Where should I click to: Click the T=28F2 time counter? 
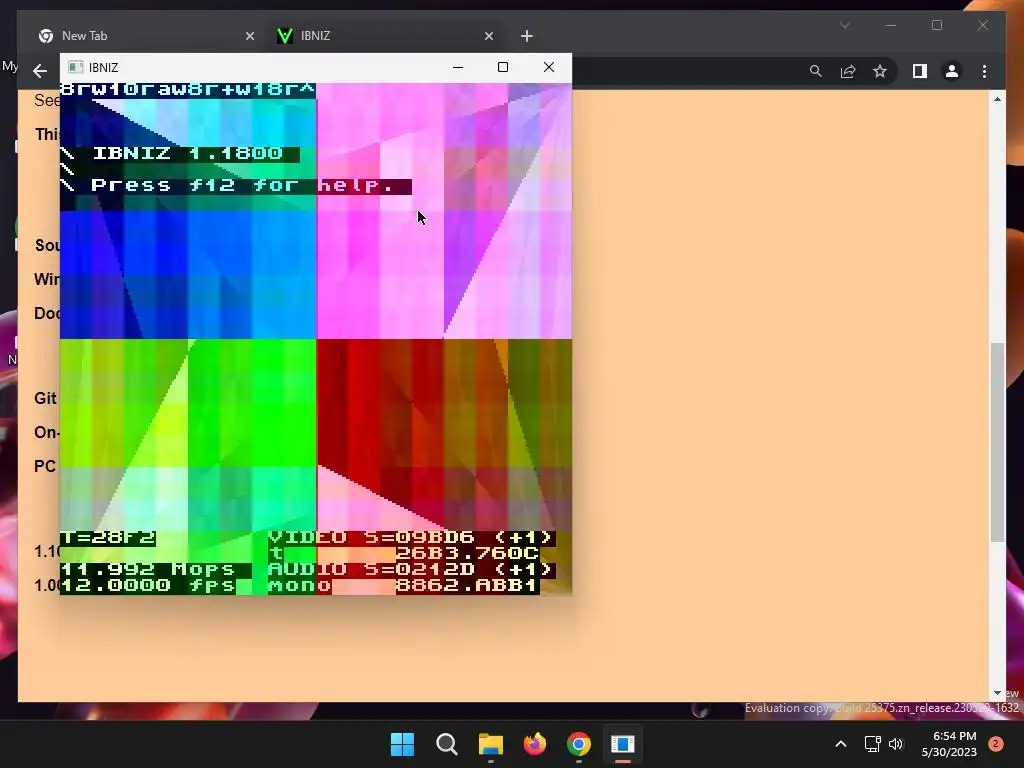[x=108, y=538]
